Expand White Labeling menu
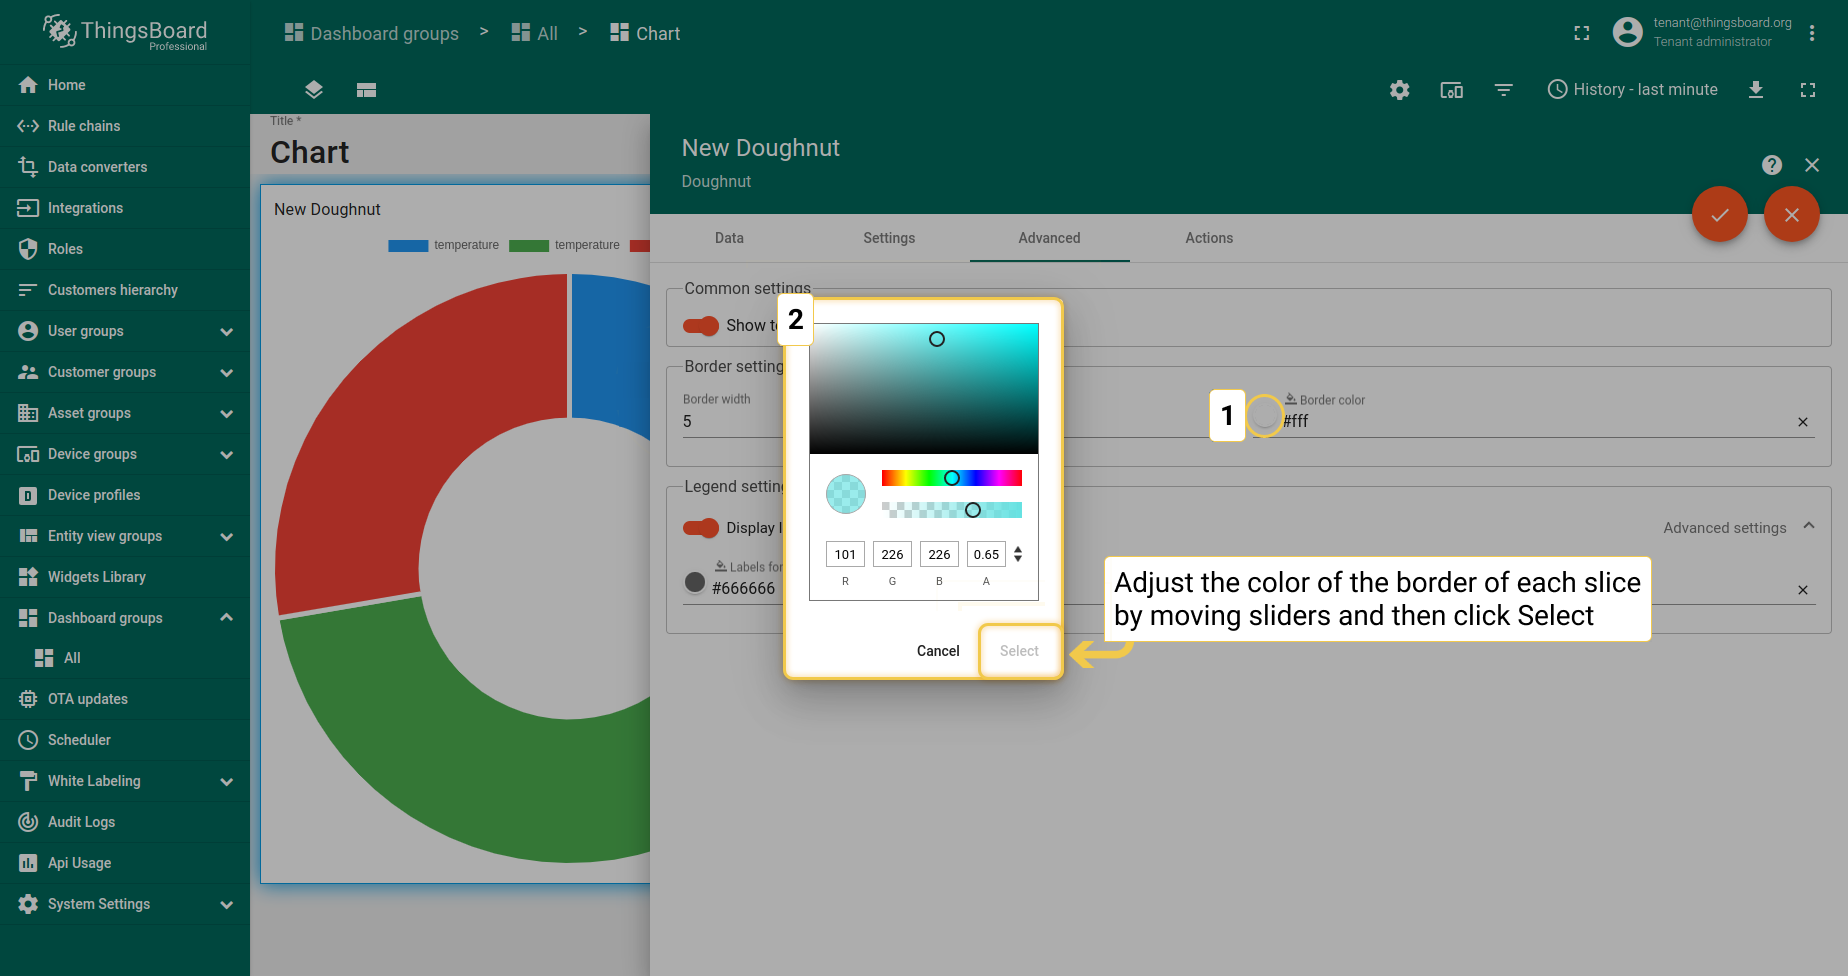The image size is (1848, 976). (x=226, y=782)
